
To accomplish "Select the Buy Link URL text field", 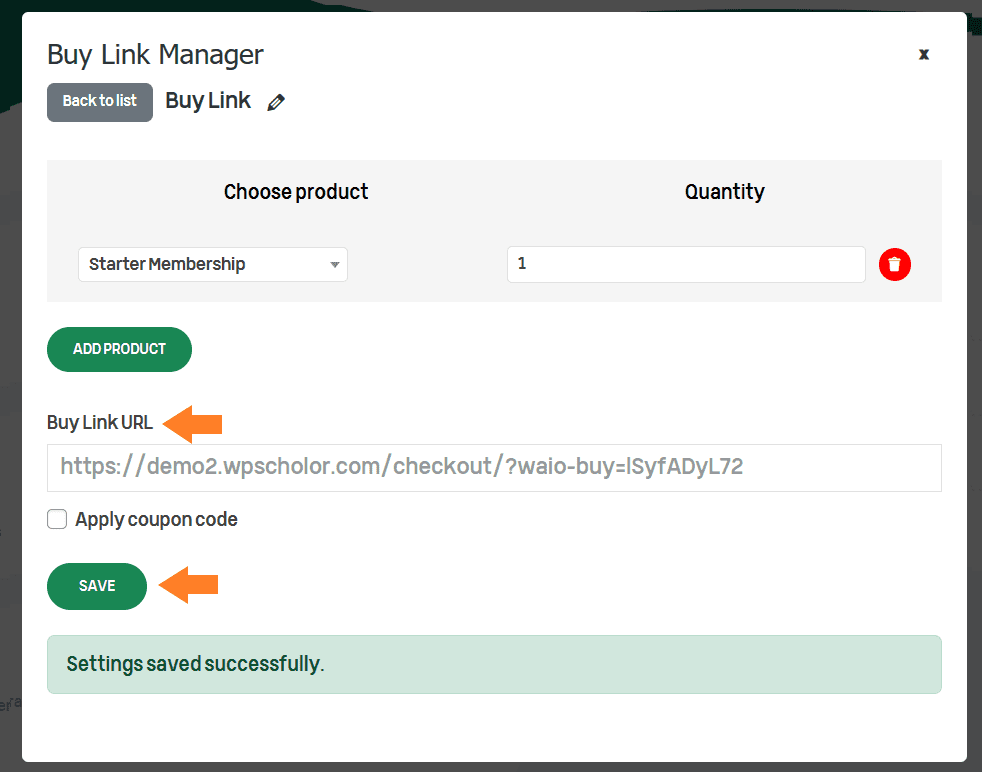I will click(x=494, y=468).
